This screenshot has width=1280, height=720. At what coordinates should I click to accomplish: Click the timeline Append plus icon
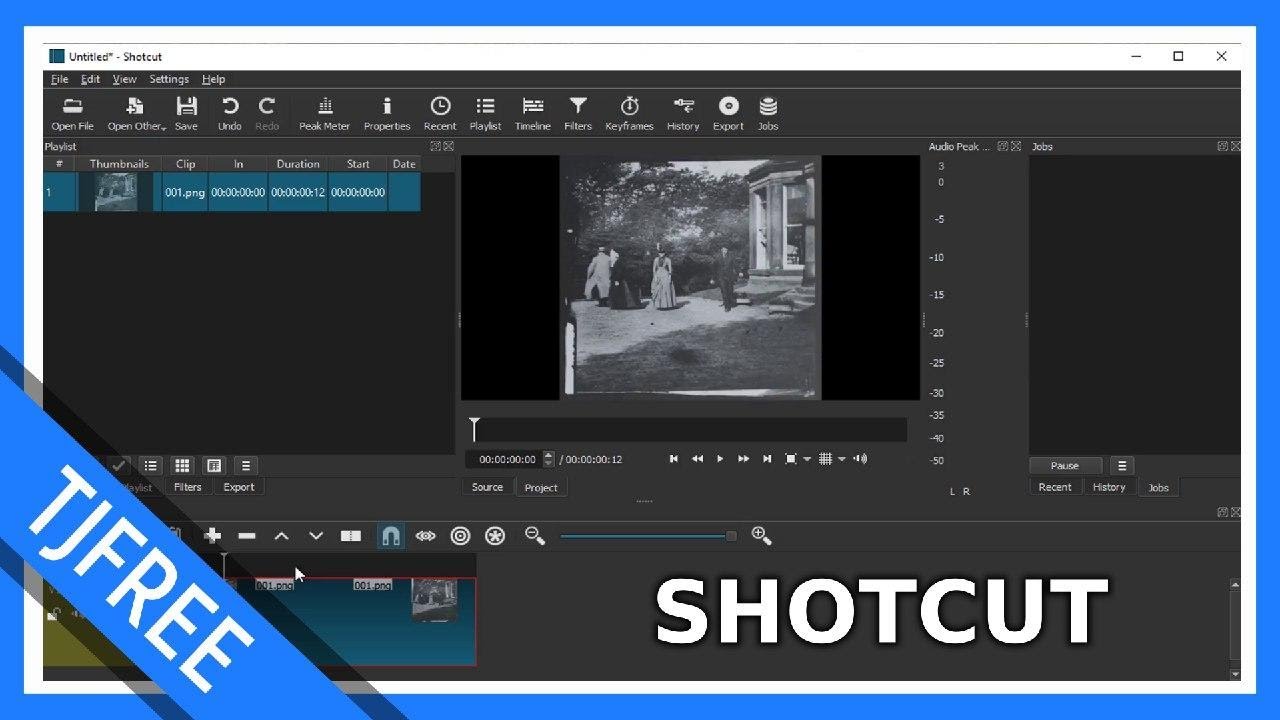[213, 536]
